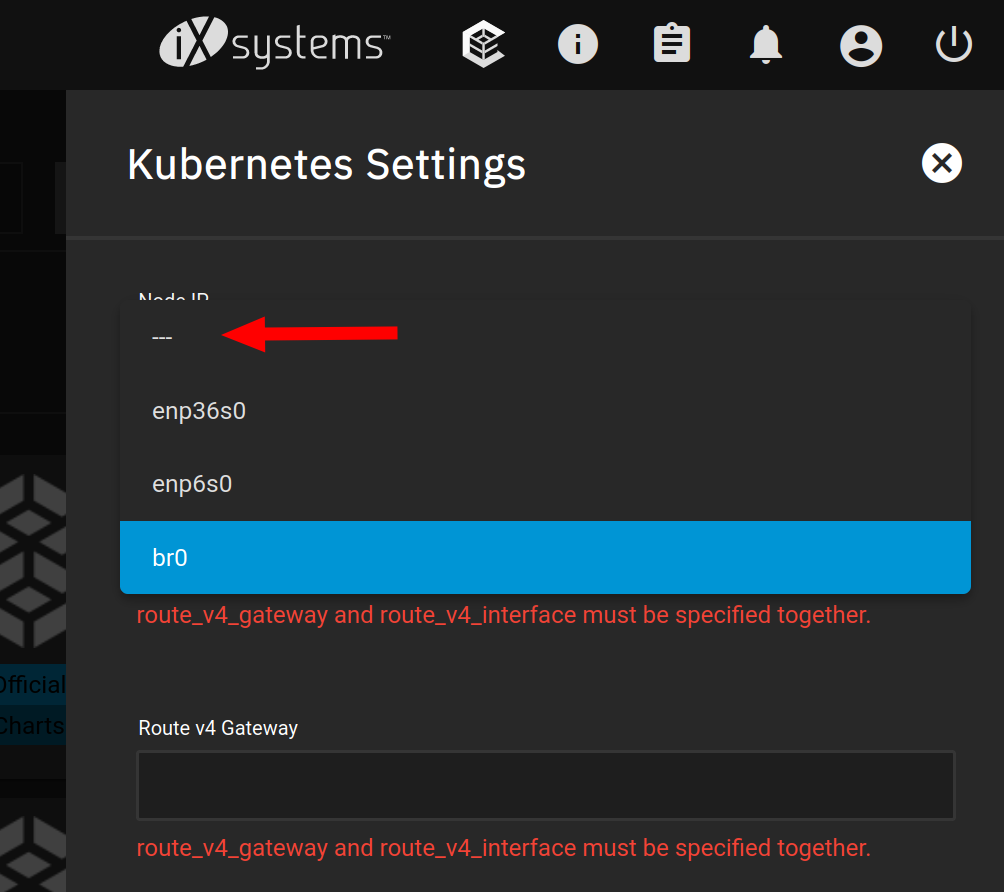This screenshot has height=892, width=1004.
Task: Open the info (about) icon
Action: point(578,44)
